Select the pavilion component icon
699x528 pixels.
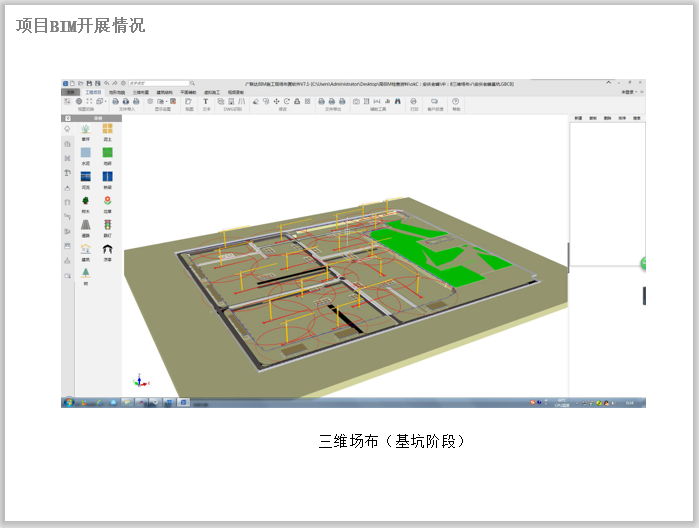point(107,248)
